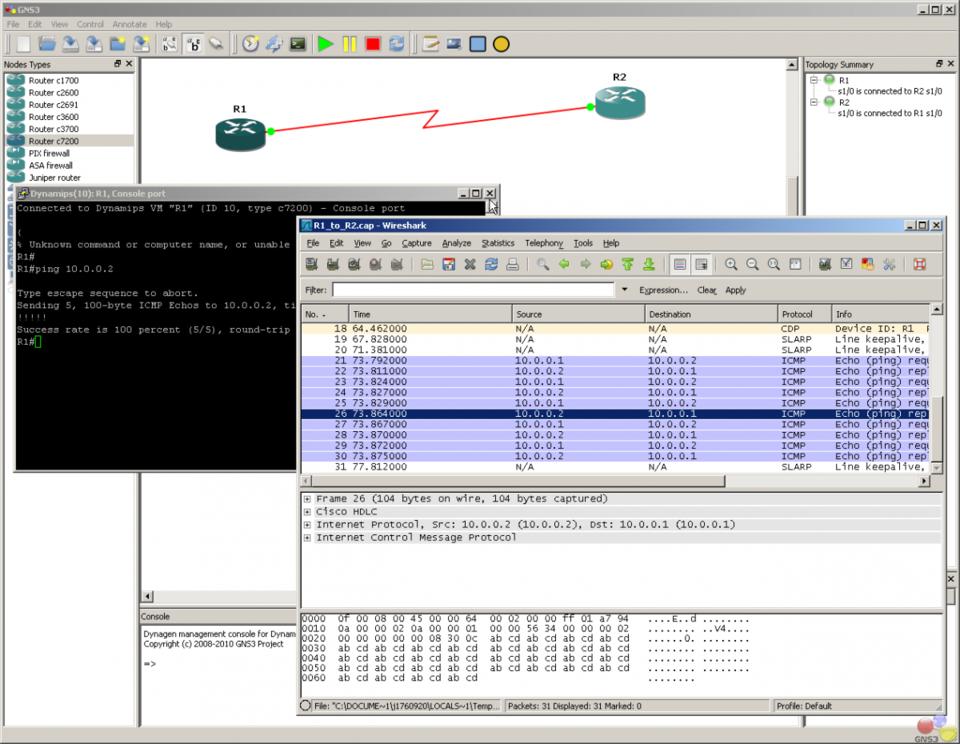Open the Wireshark Statistics menu
Image resolution: width=960 pixels, height=744 pixels.
coord(497,243)
